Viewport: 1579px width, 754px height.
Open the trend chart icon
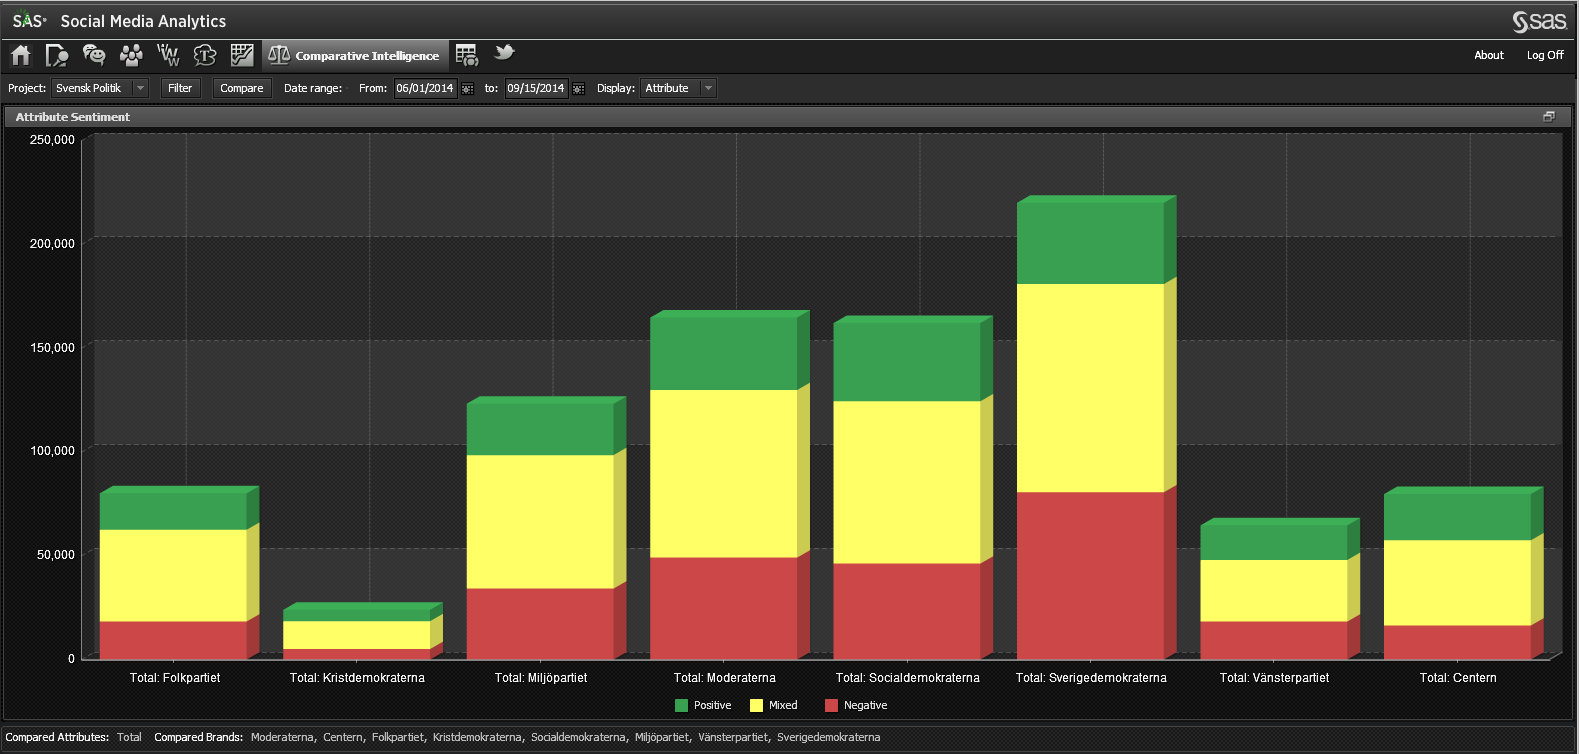(242, 55)
